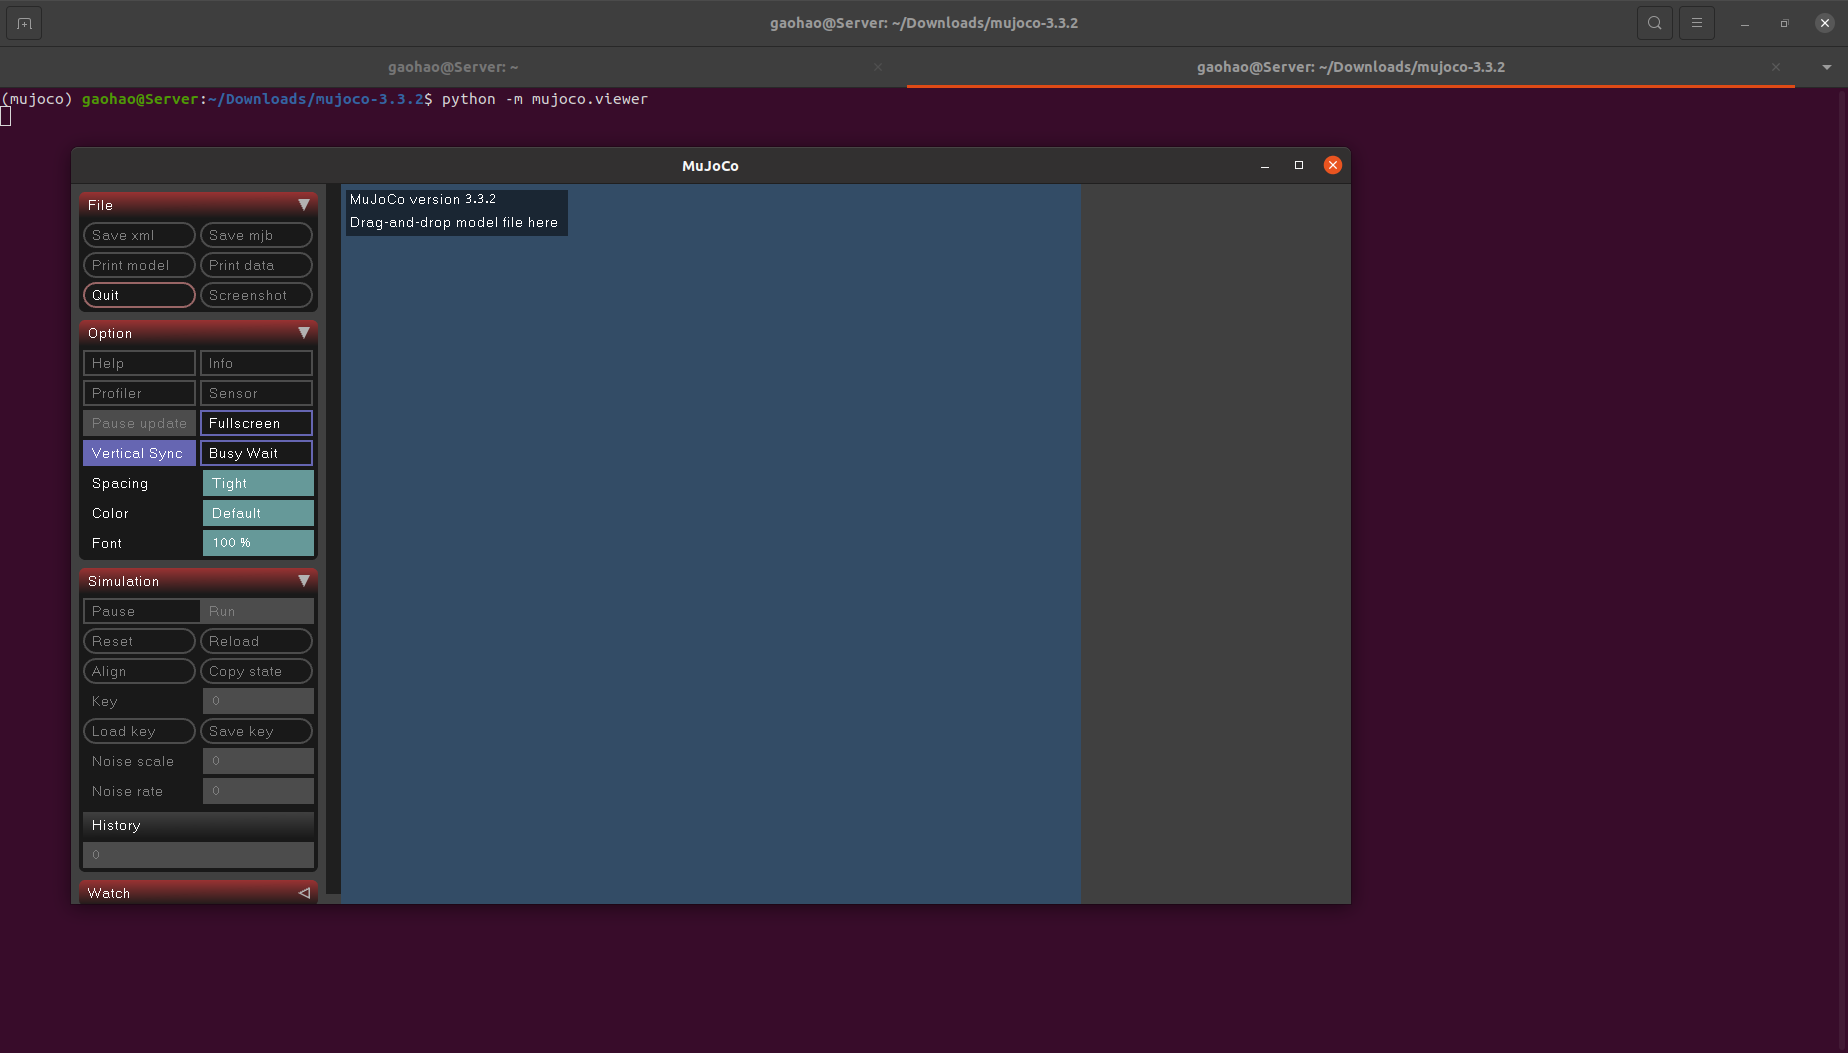This screenshot has width=1848, height=1053.
Task: Click the terminal search icon
Action: 1654,23
